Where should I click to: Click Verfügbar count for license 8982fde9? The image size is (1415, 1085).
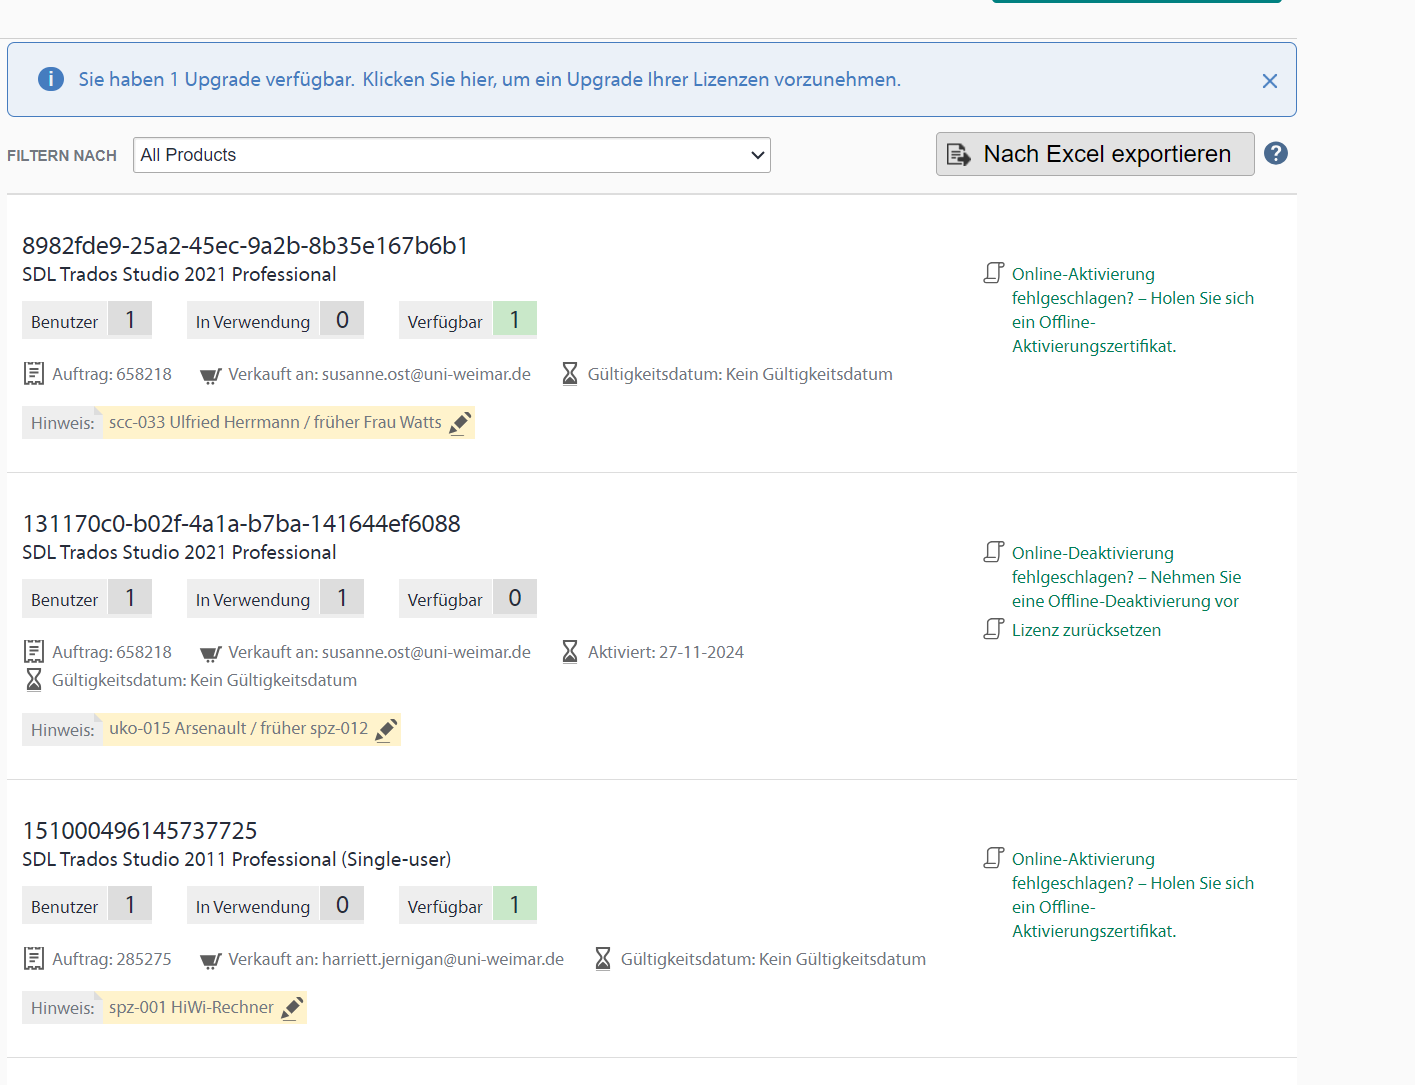click(515, 320)
